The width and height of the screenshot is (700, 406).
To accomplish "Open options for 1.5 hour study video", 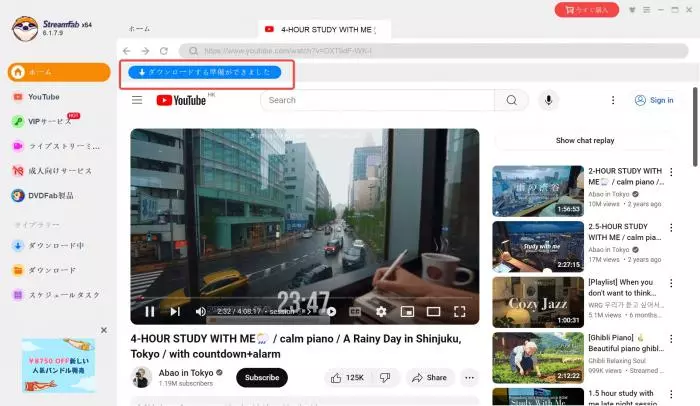I will 671,394.
